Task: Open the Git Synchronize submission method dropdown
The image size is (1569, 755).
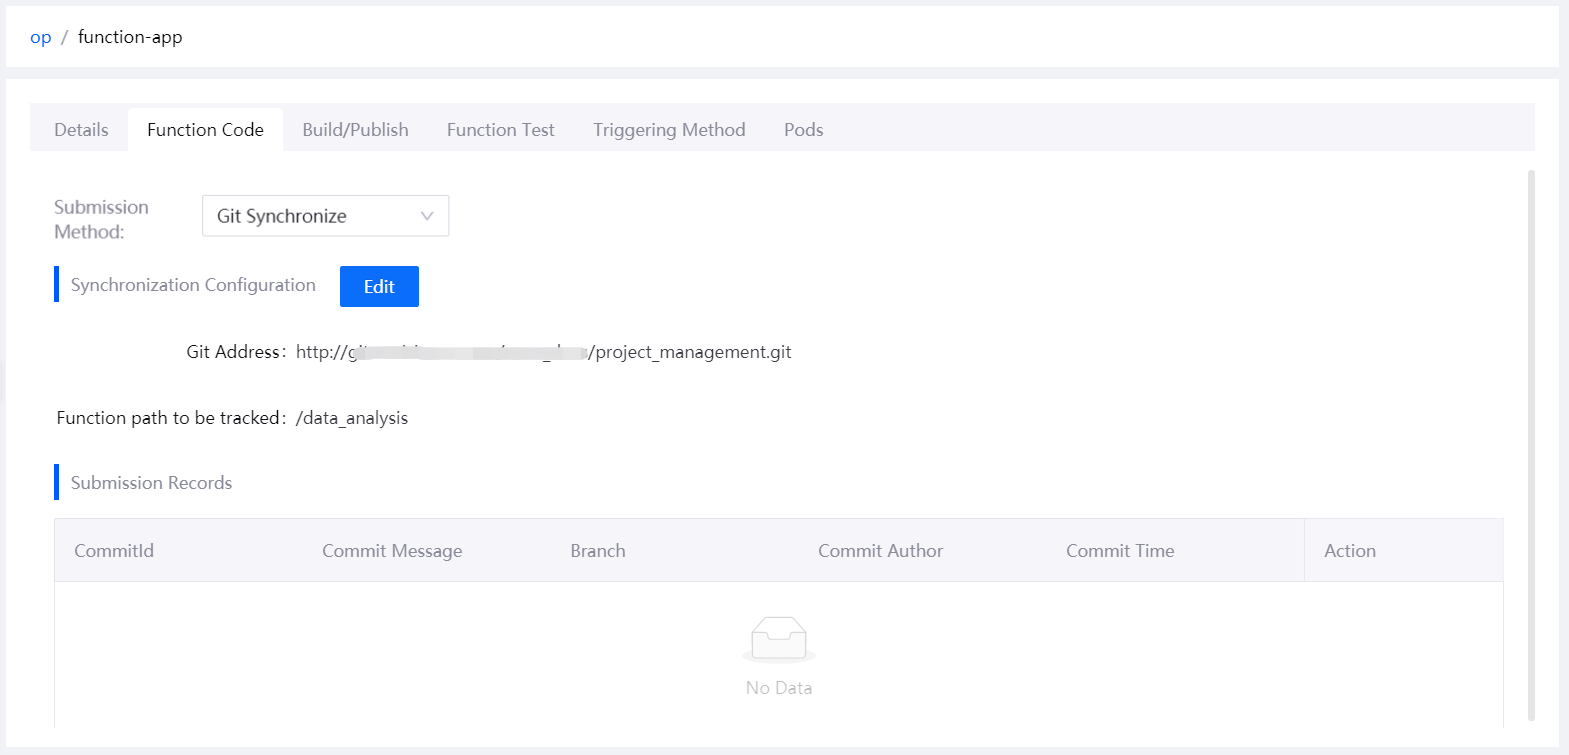Action: click(x=324, y=216)
